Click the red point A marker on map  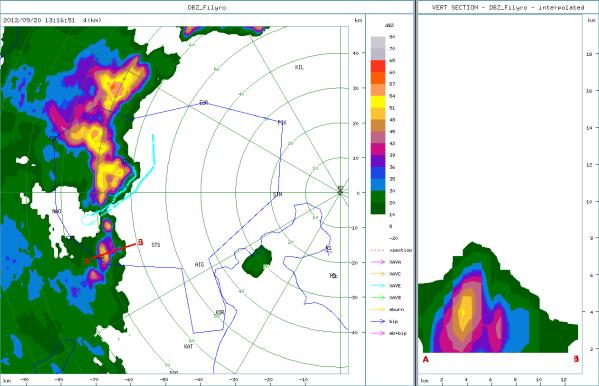pyautogui.click(x=87, y=262)
